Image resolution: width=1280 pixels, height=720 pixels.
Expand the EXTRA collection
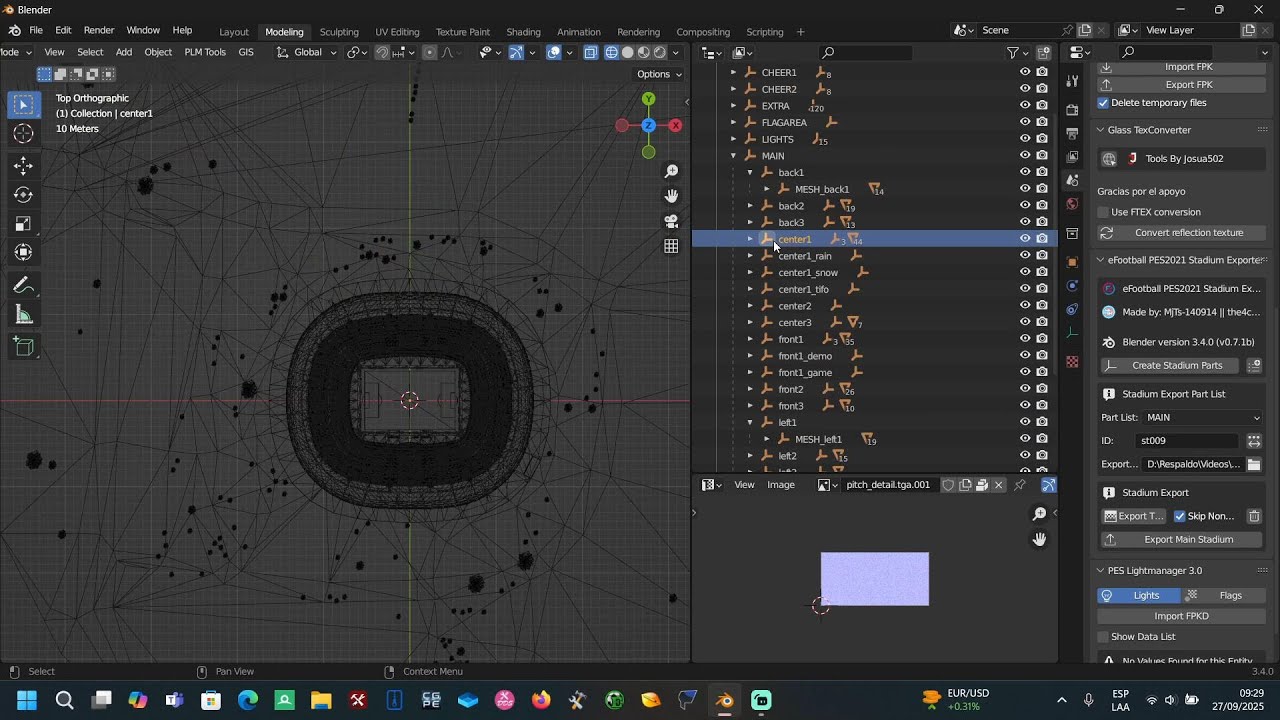(733, 106)
